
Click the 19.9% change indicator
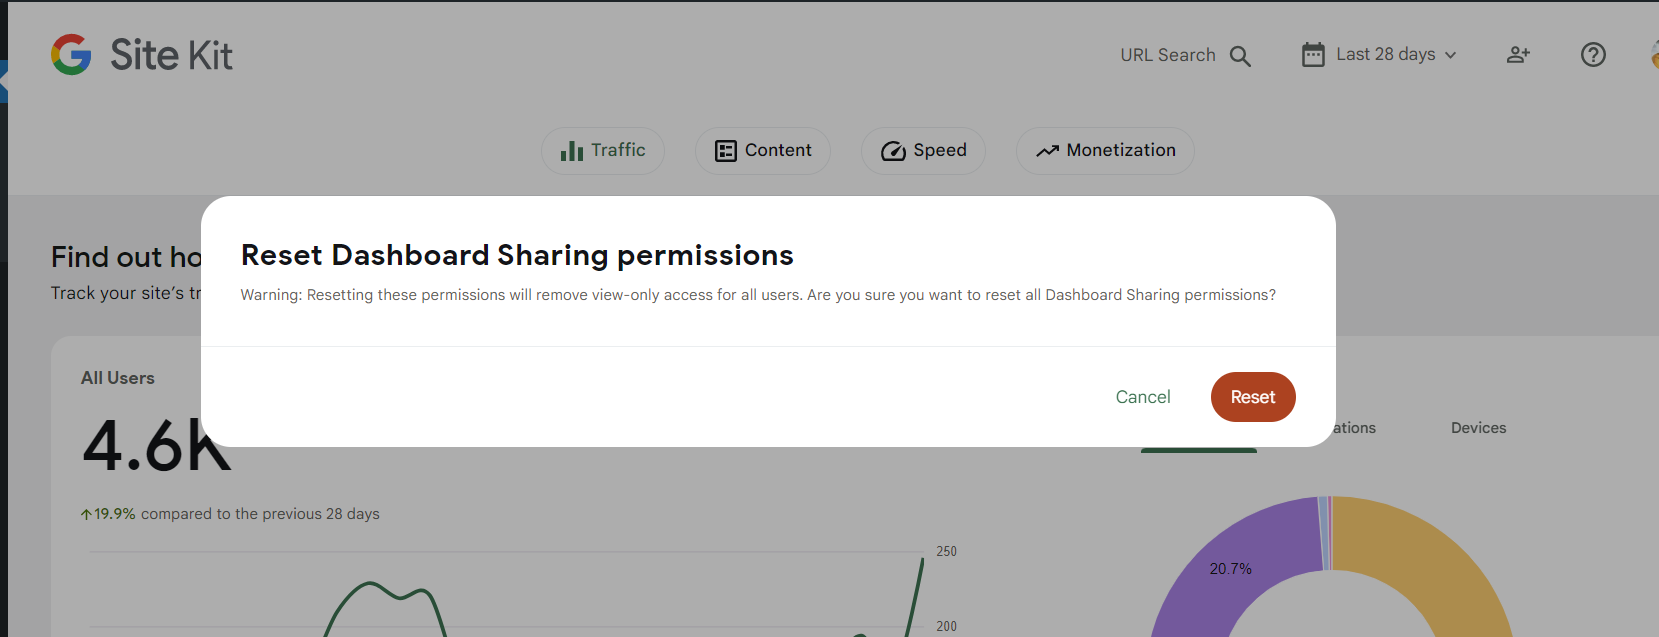click(108, 514)
